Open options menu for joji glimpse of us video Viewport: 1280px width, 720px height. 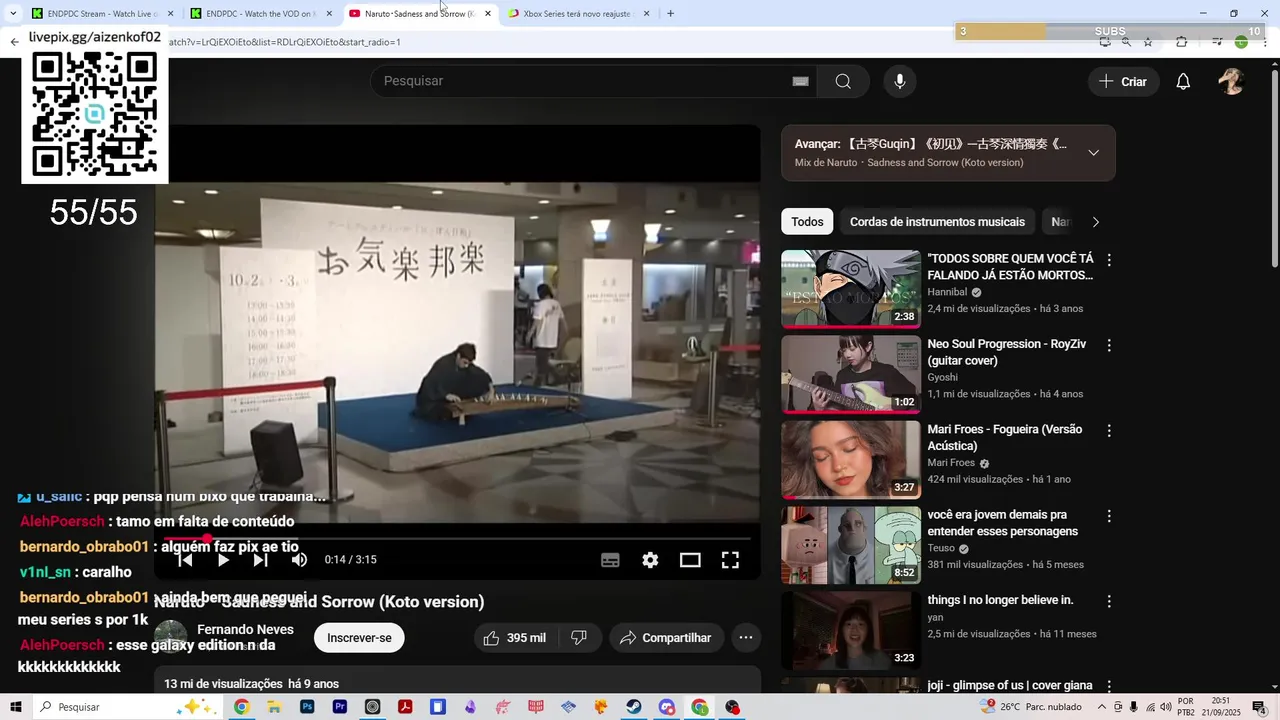(x=1108, y=687)
